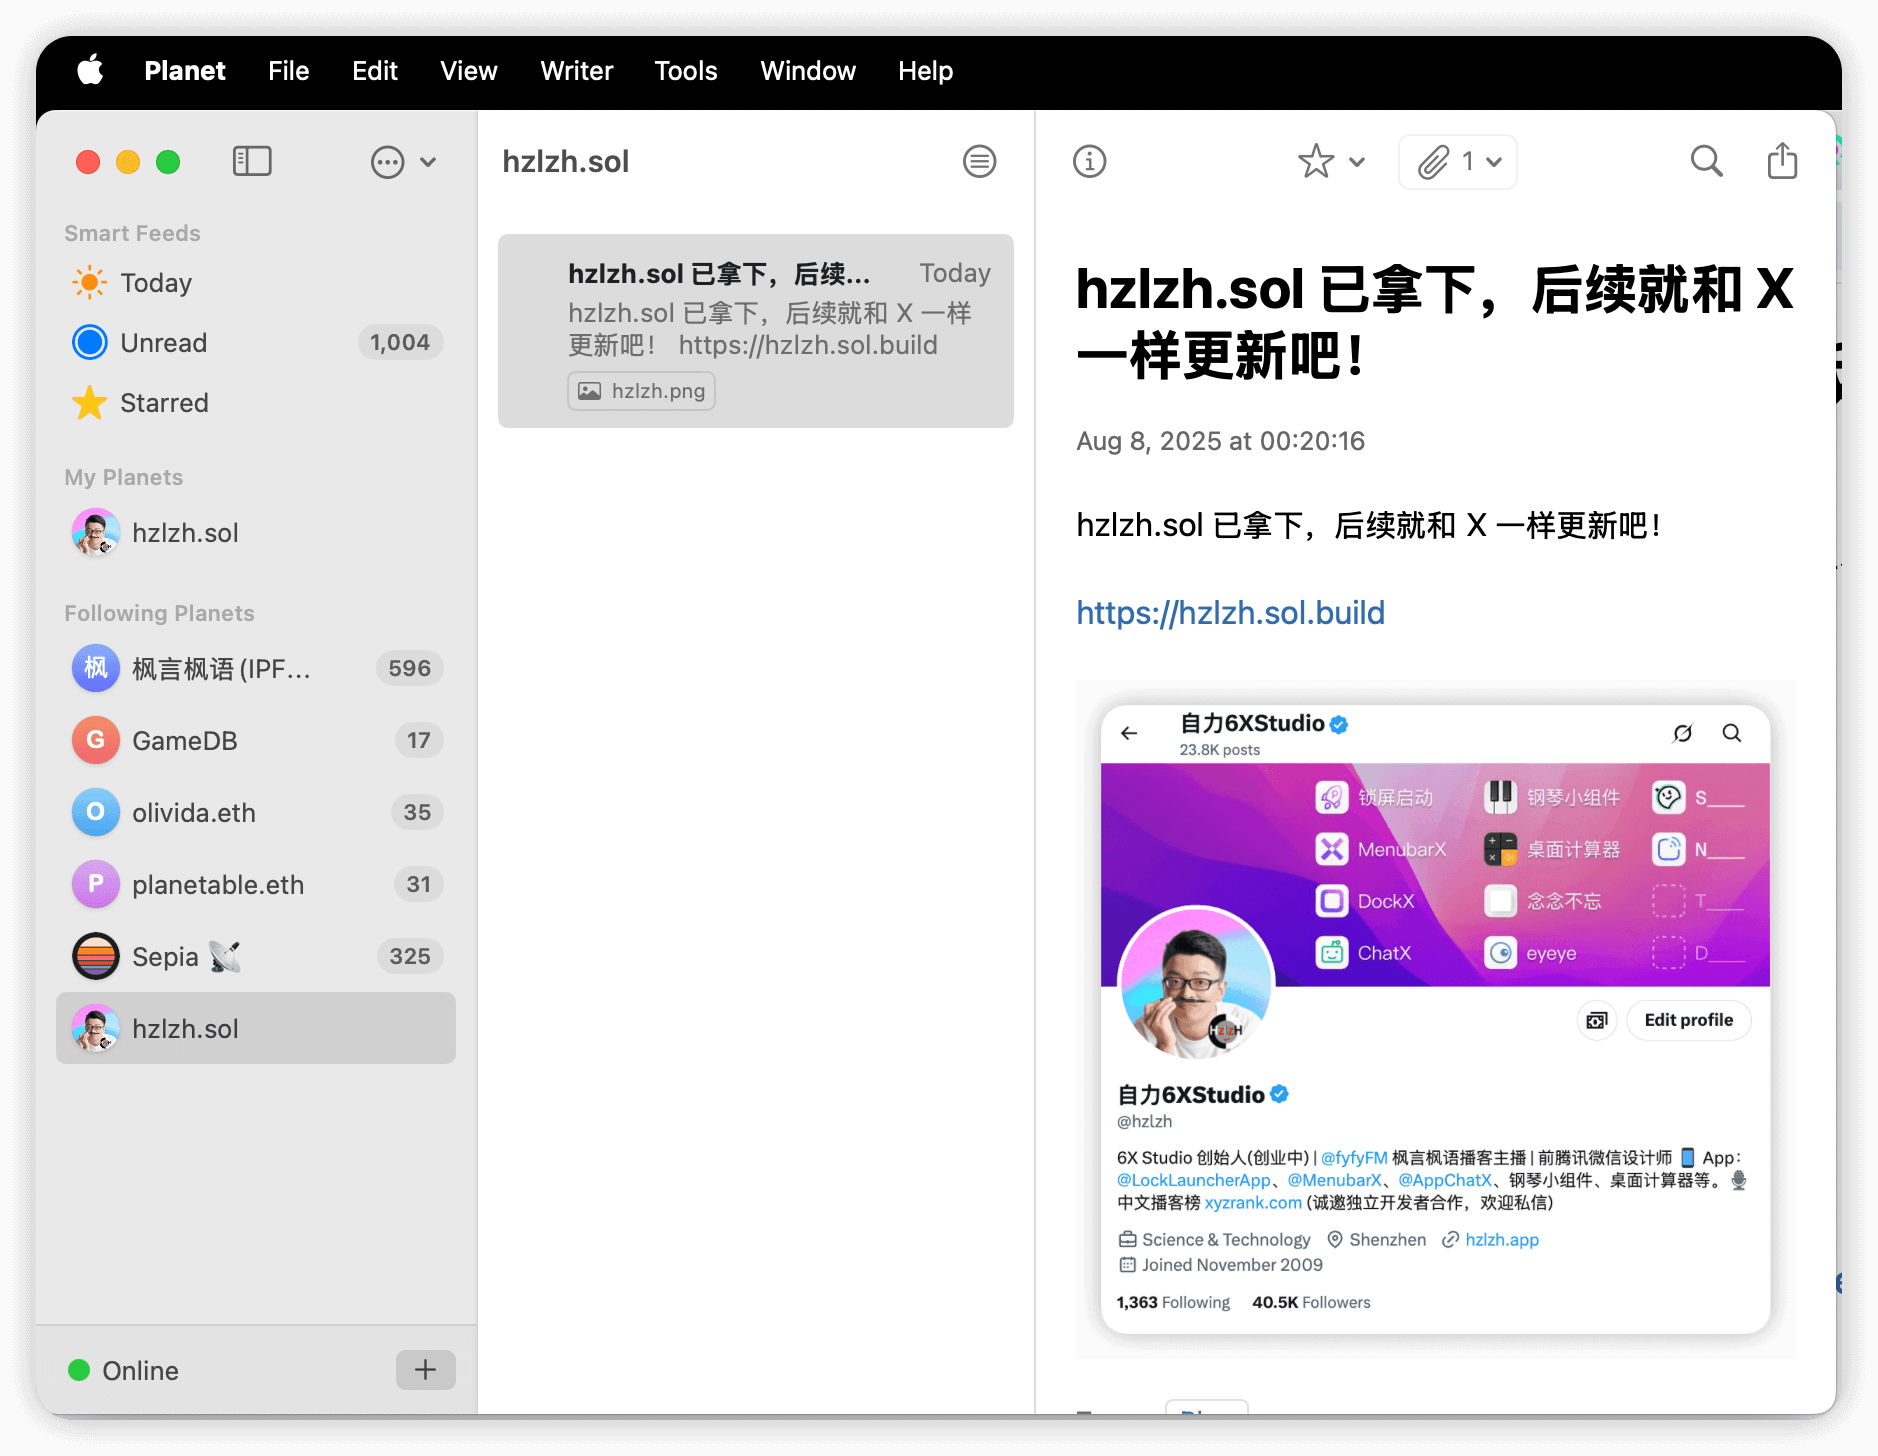Click the 17 badge beside GameDB
The image size is (1878, 1456).
point(419,740)
